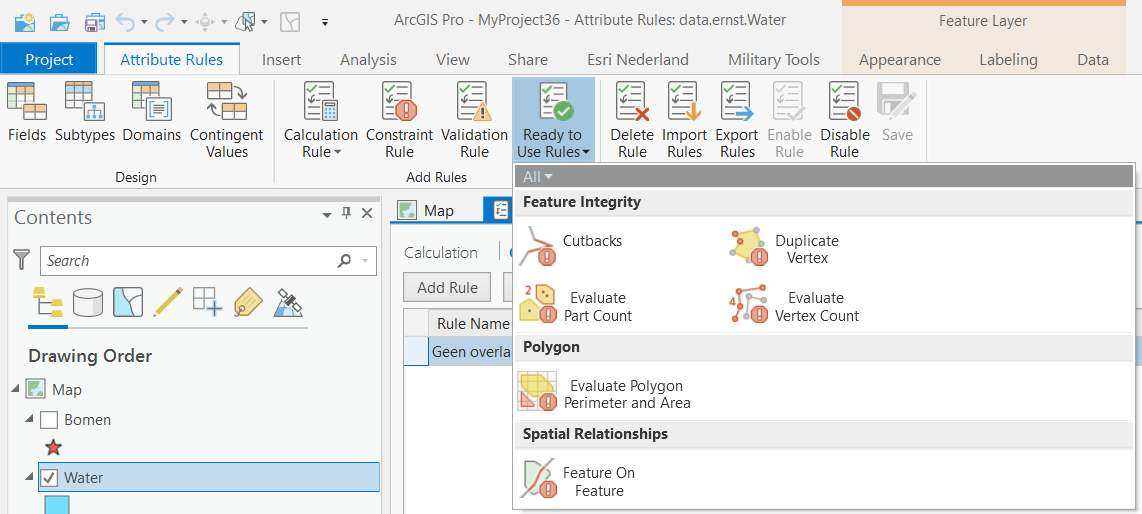The image size is (1142, 514).
Task: Add a Constraint Rule
Action: click(399, 120)
